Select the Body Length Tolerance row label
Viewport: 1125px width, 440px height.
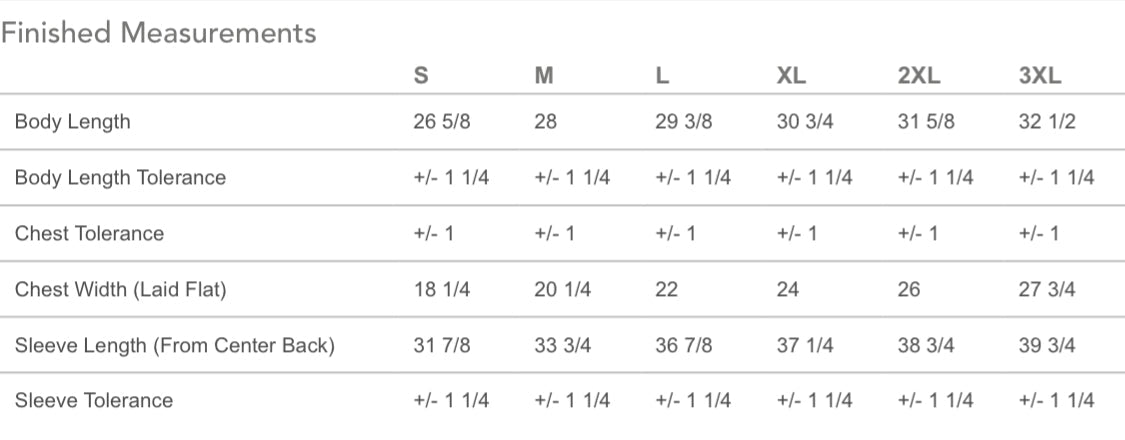click(x=121, y=177)
